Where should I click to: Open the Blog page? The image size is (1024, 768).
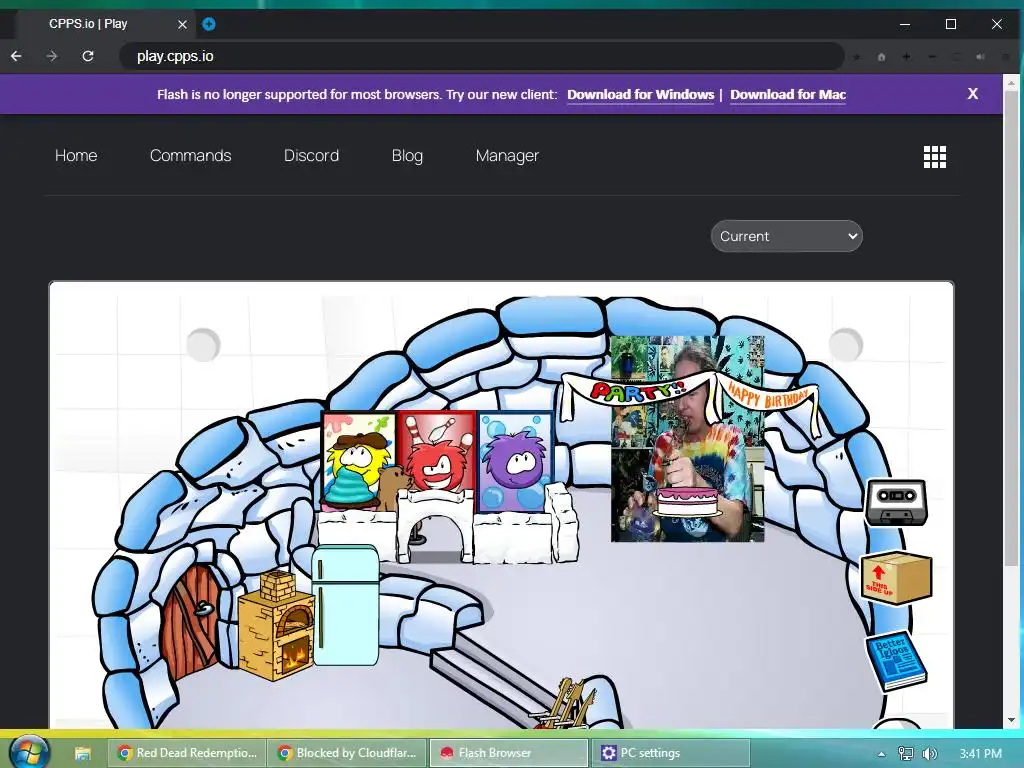pyautogui.click(x=407, y=155)
